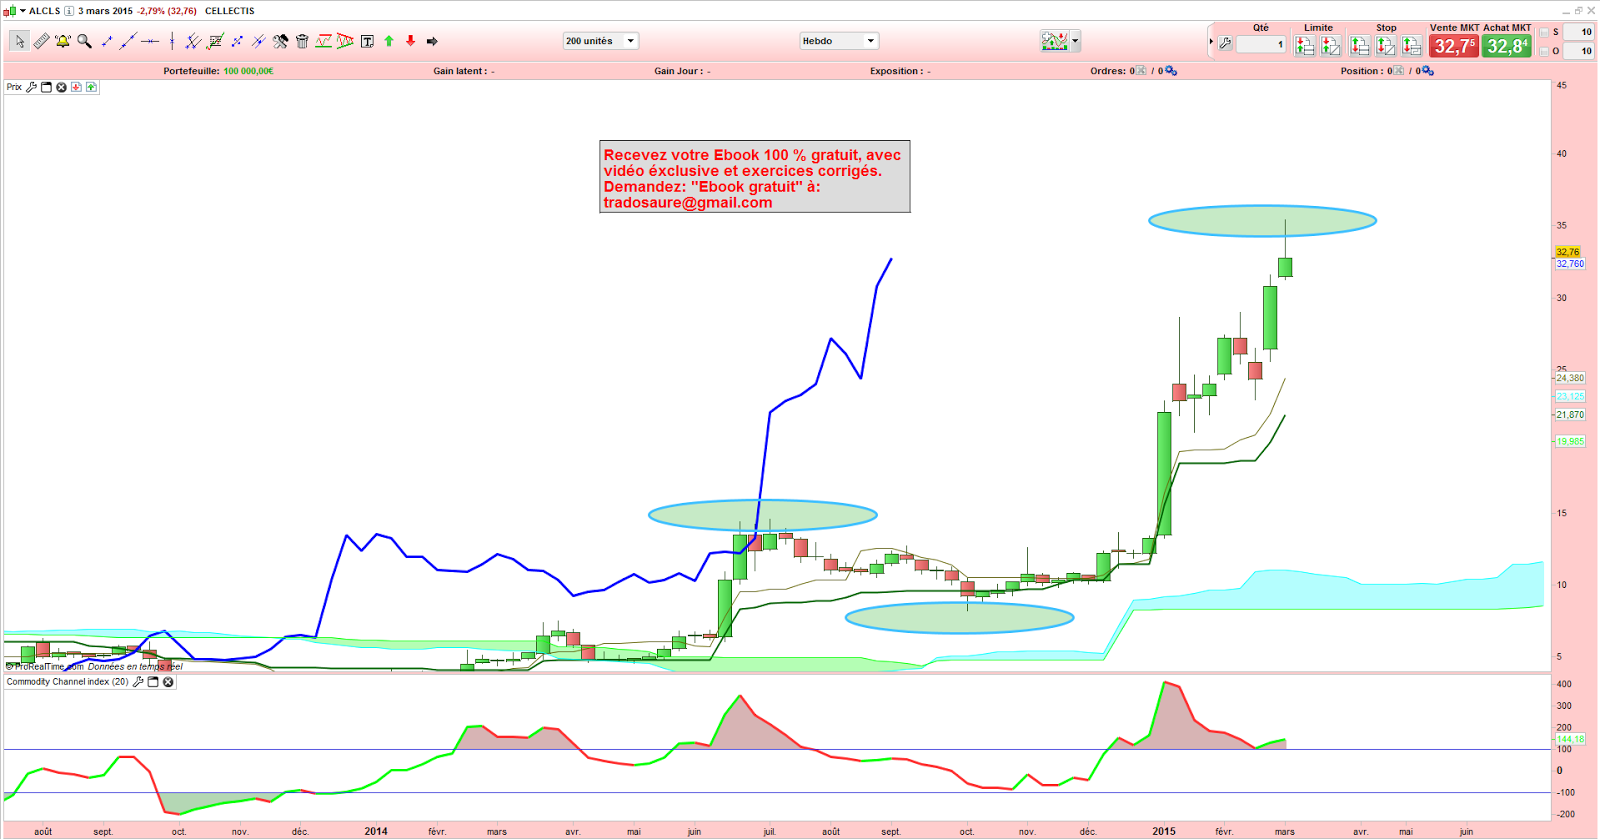This screenshot has width=1600, height=839.
Task: Open Prix panel wrench settings
Action: [32, 87]
